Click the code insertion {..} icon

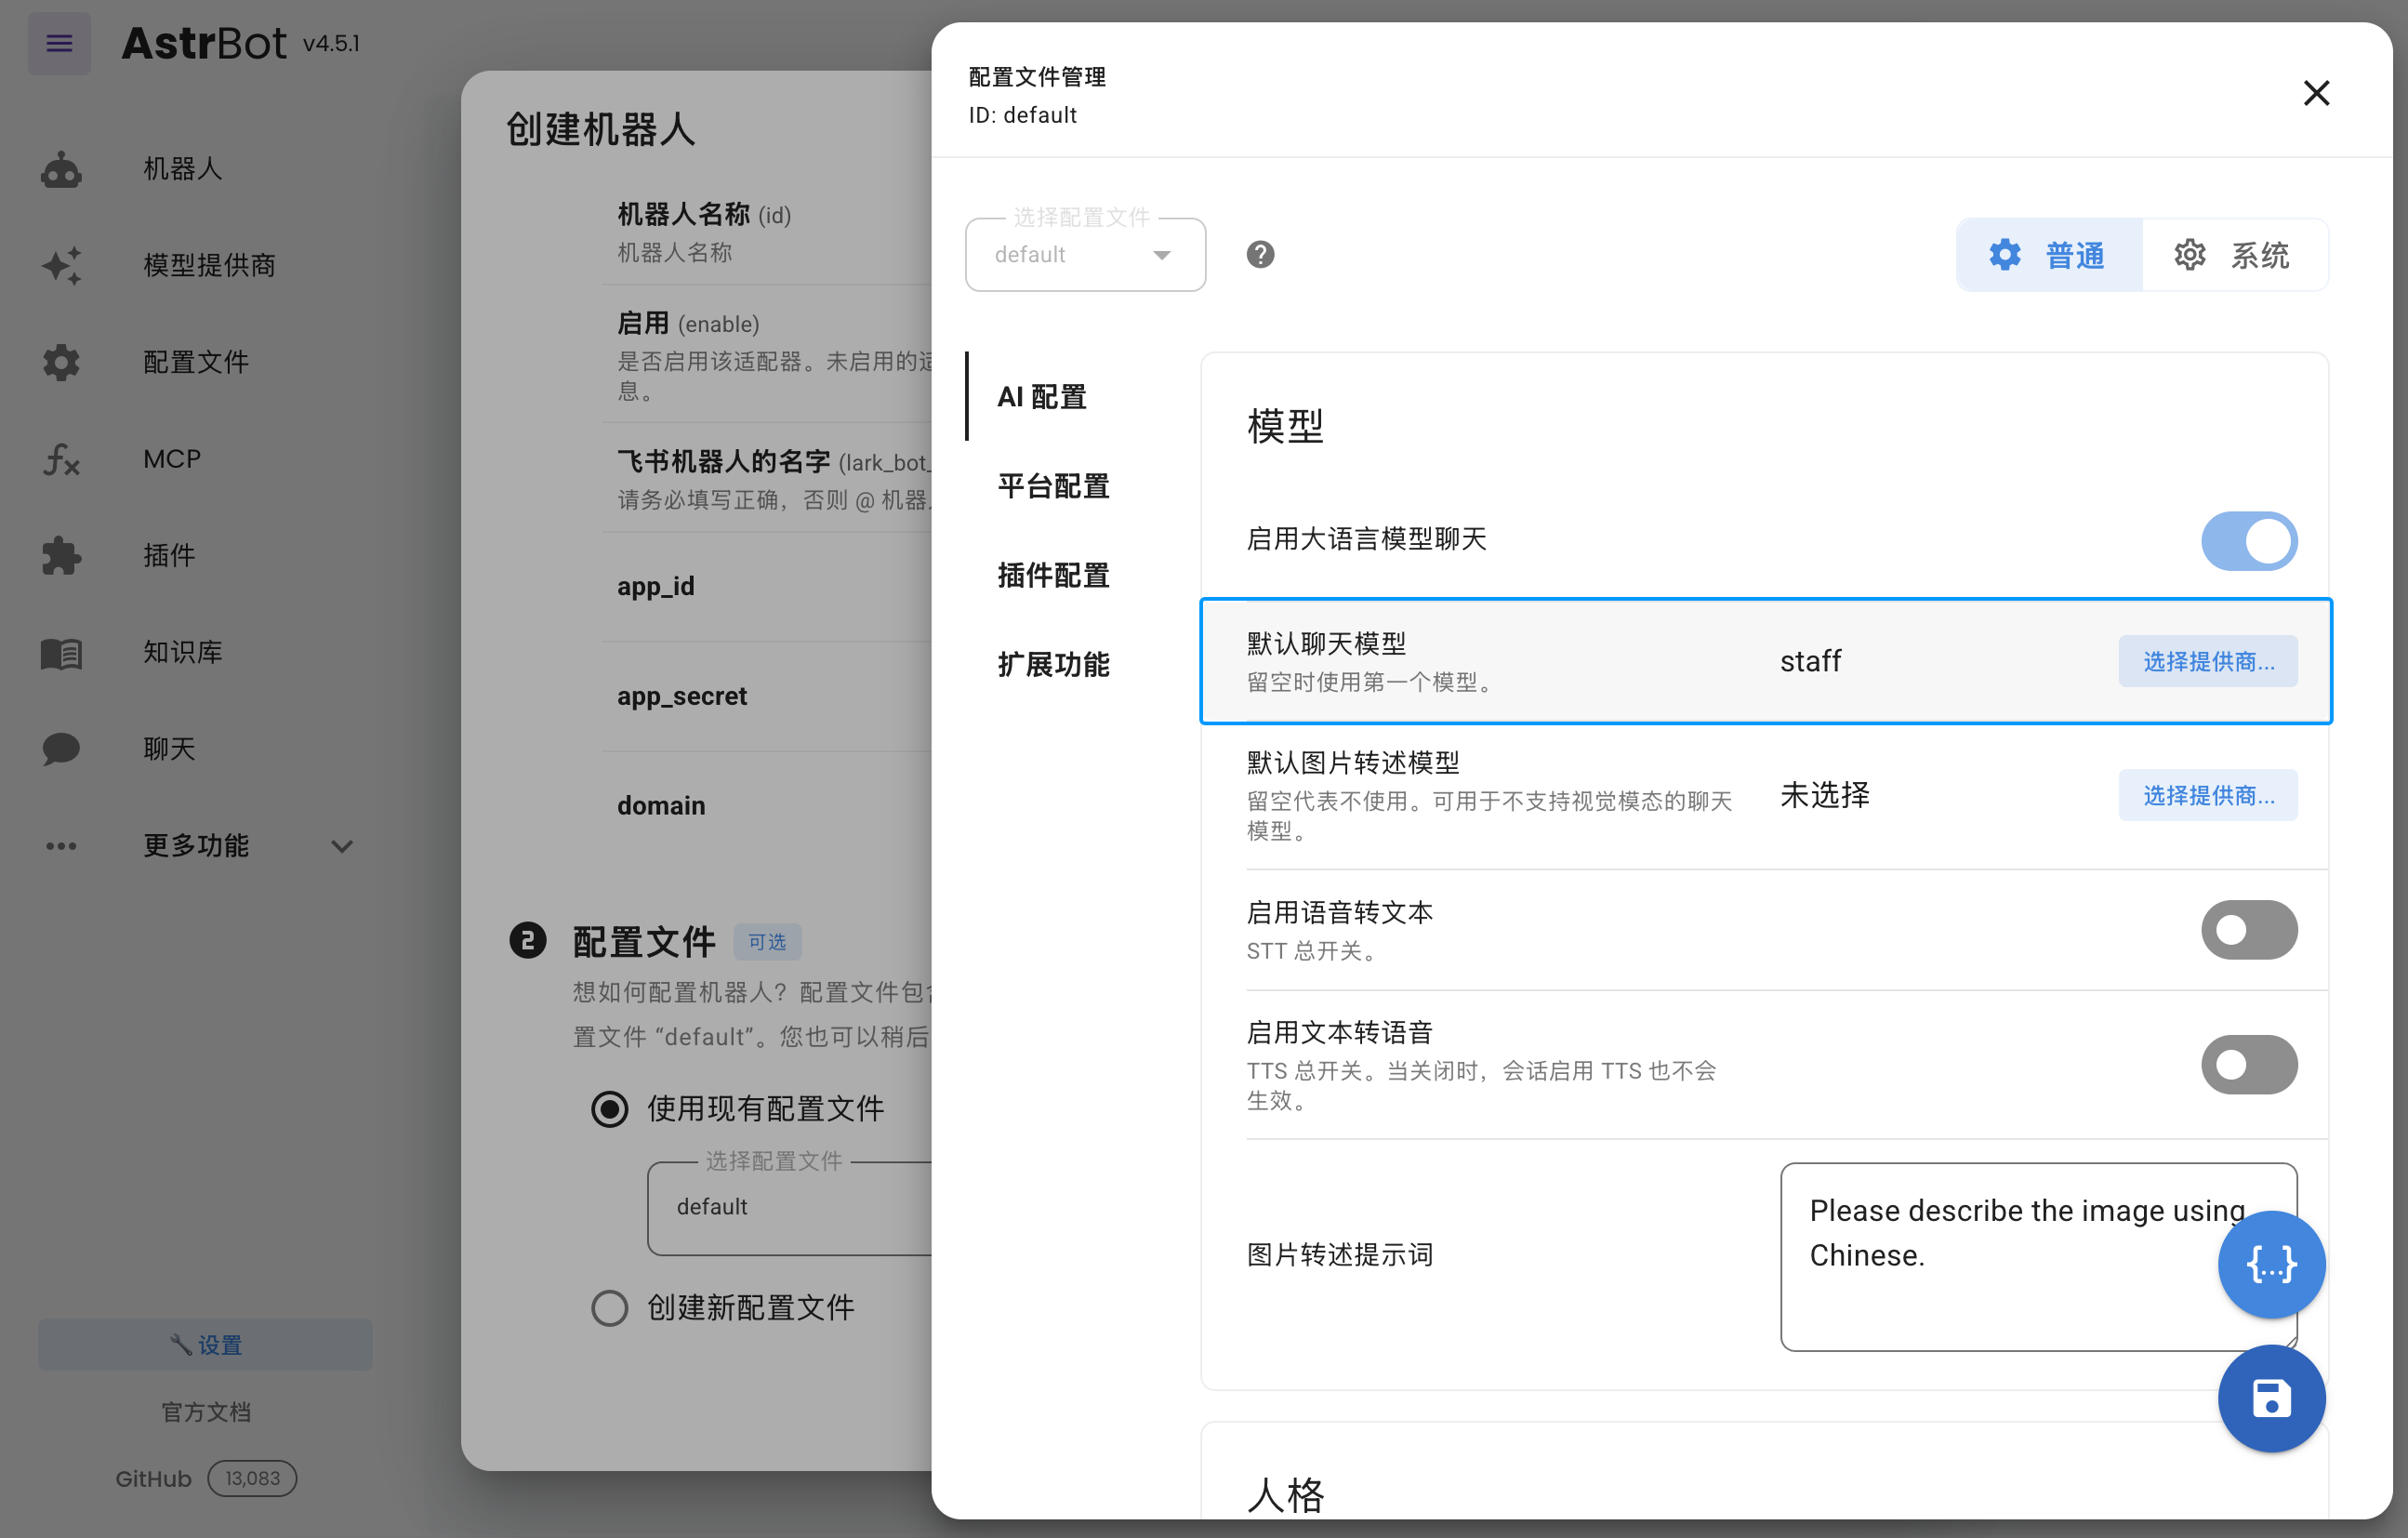2271,1264
